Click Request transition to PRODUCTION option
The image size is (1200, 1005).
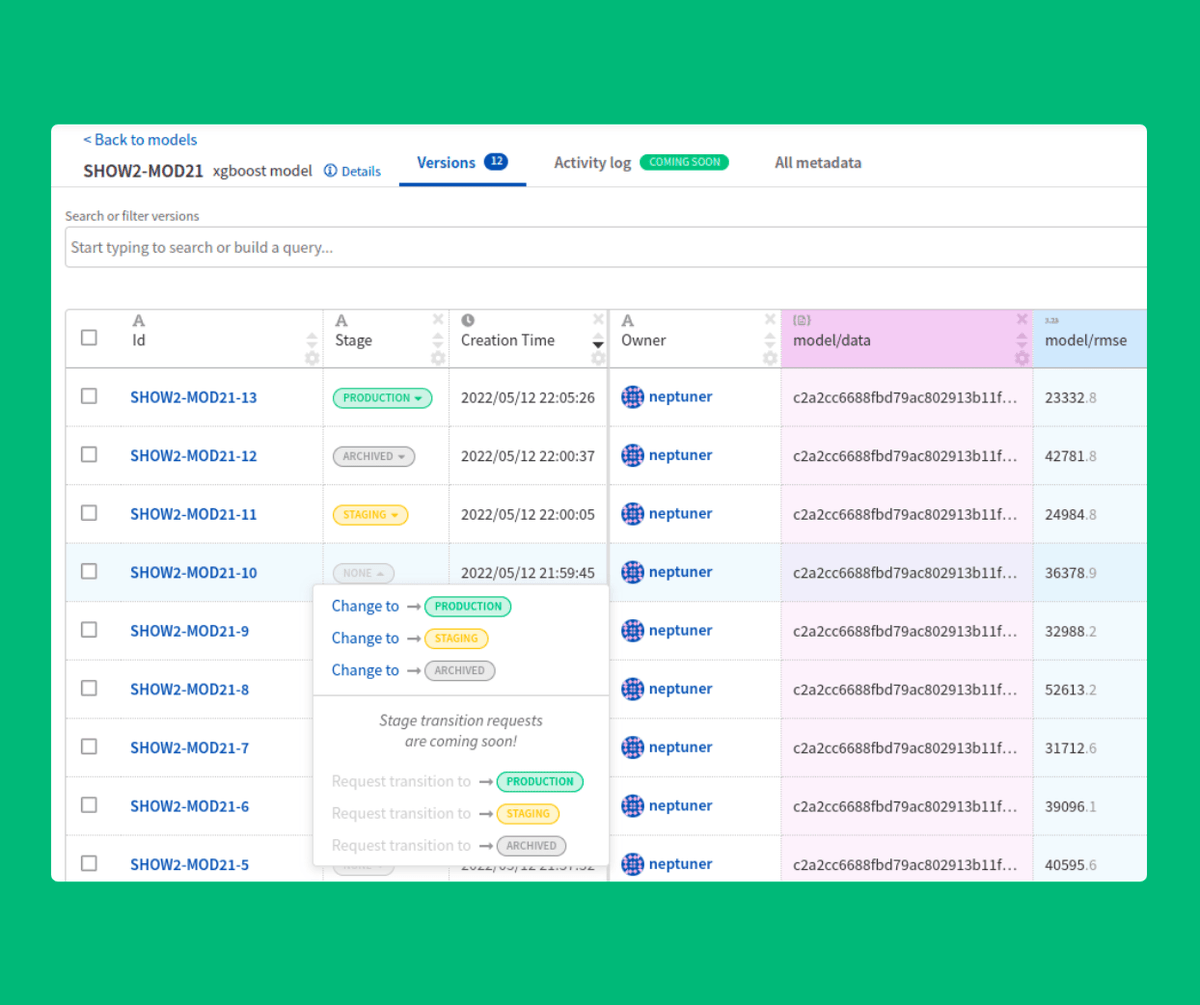point(457,782)
